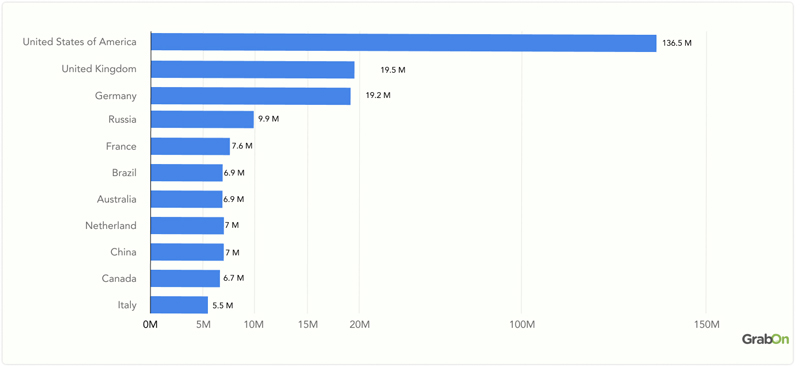This screenshot has height=366, width=800.
Task: Click the Canada country label
Action: [119, 279]
